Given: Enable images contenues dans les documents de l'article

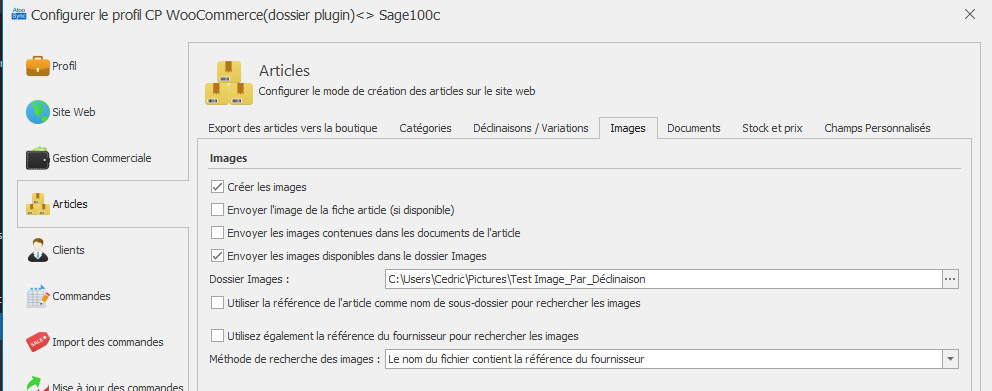Looking at the screenshot, I should point(218,233).
